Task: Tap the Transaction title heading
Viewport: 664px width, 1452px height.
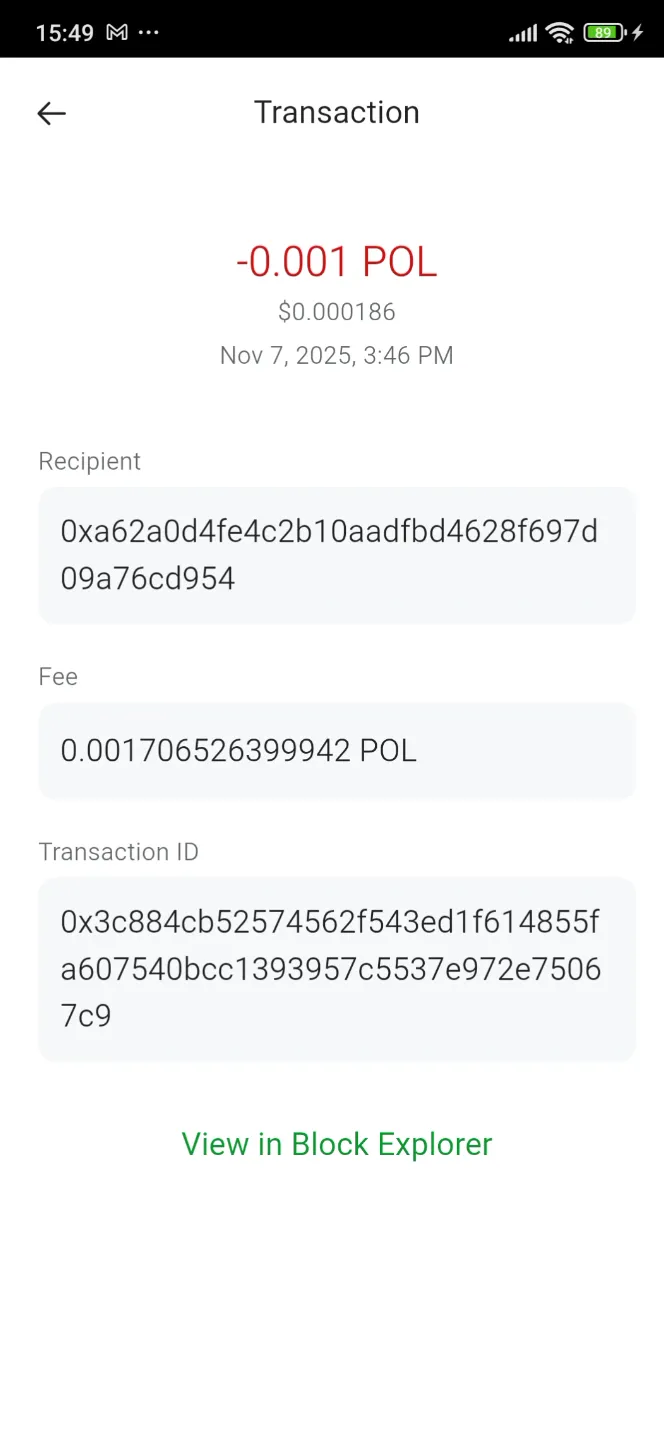Action: (337, 112)
